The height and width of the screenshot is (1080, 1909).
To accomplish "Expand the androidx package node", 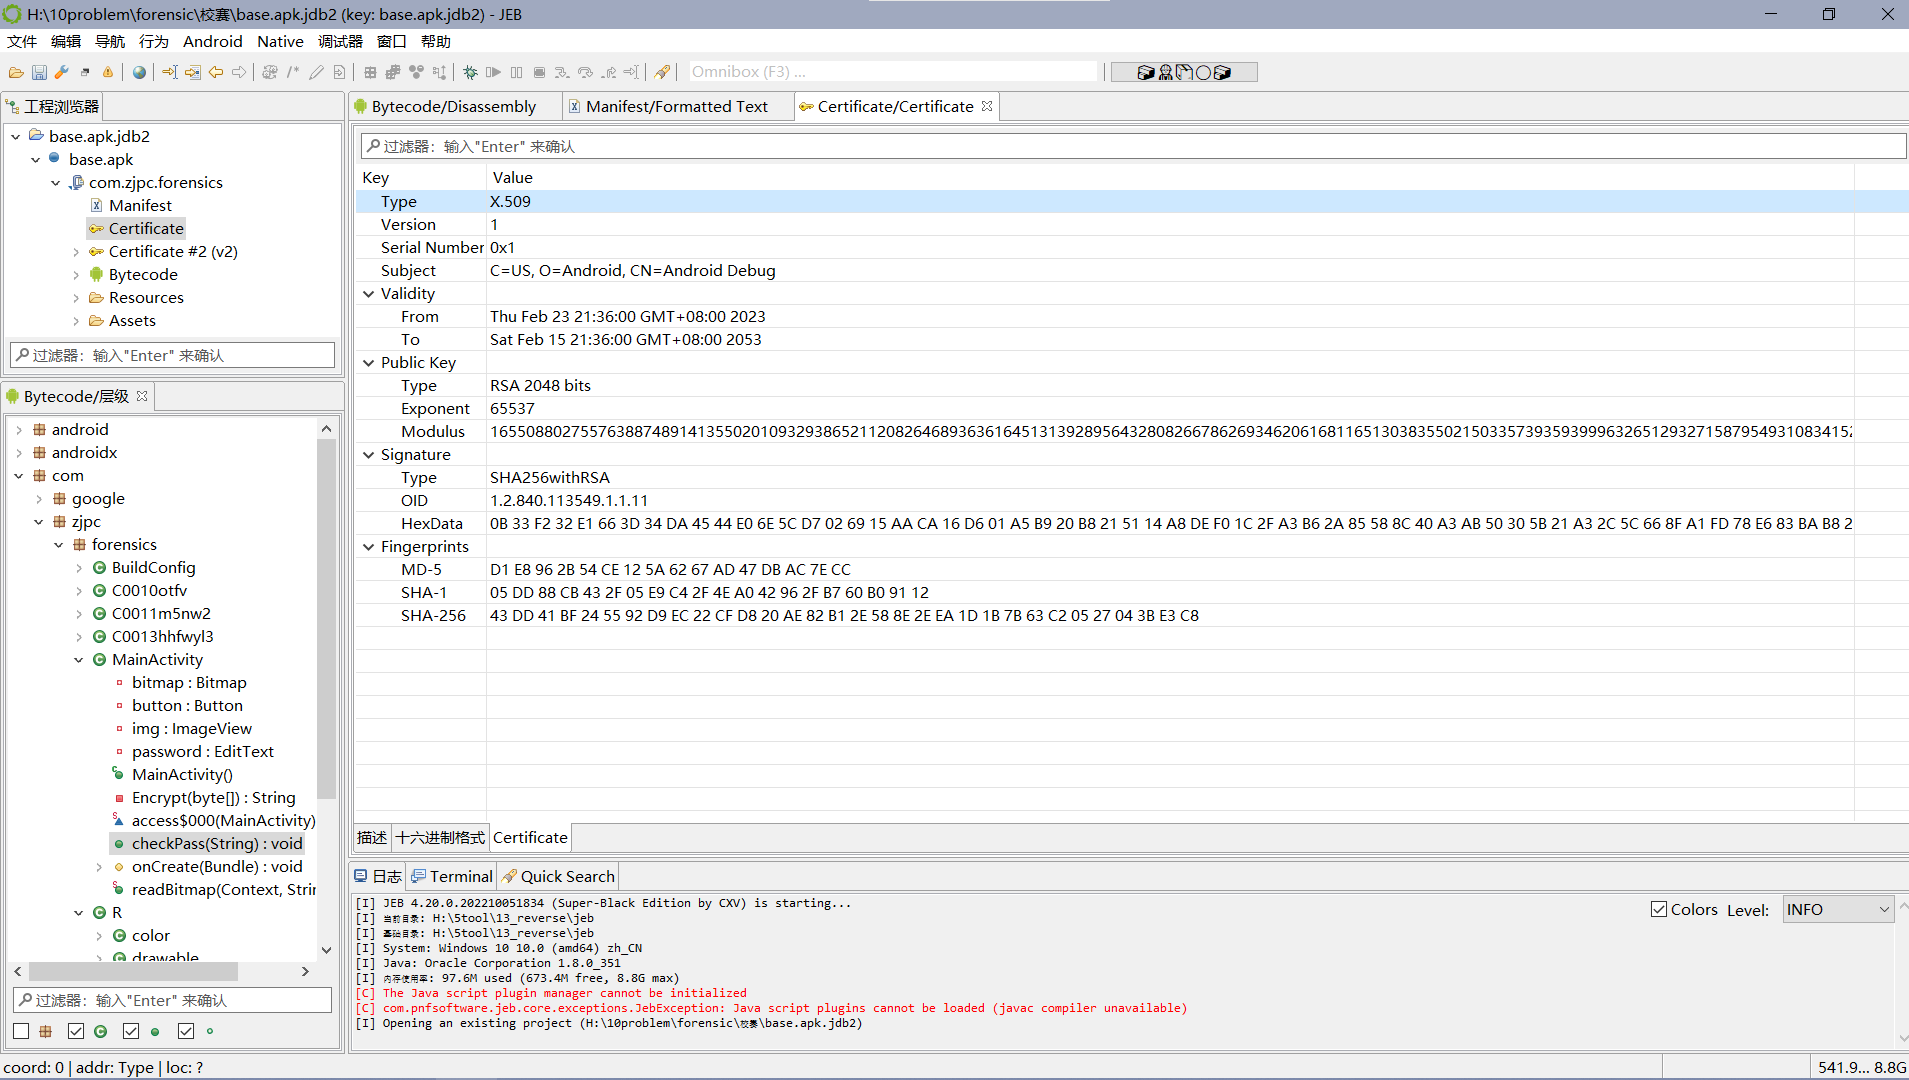I will pyautogui.click(x=19, y=453).
